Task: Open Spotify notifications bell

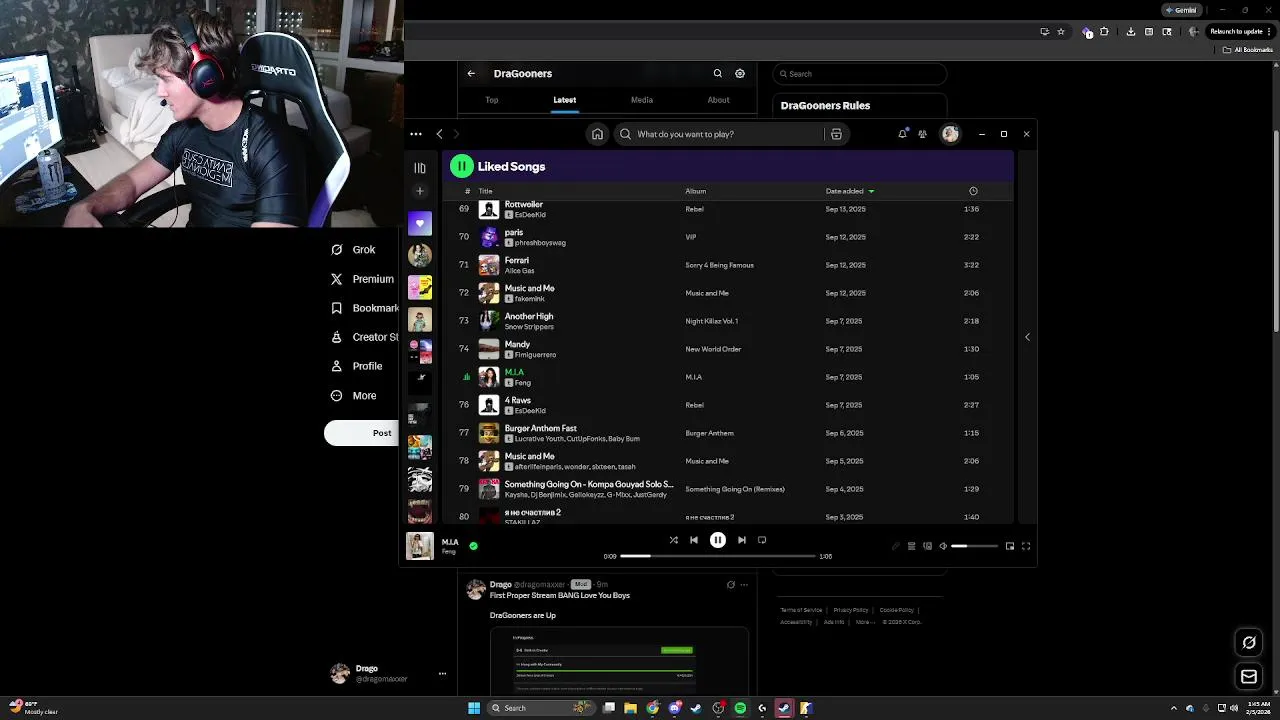Action: [x=902, y=134]
